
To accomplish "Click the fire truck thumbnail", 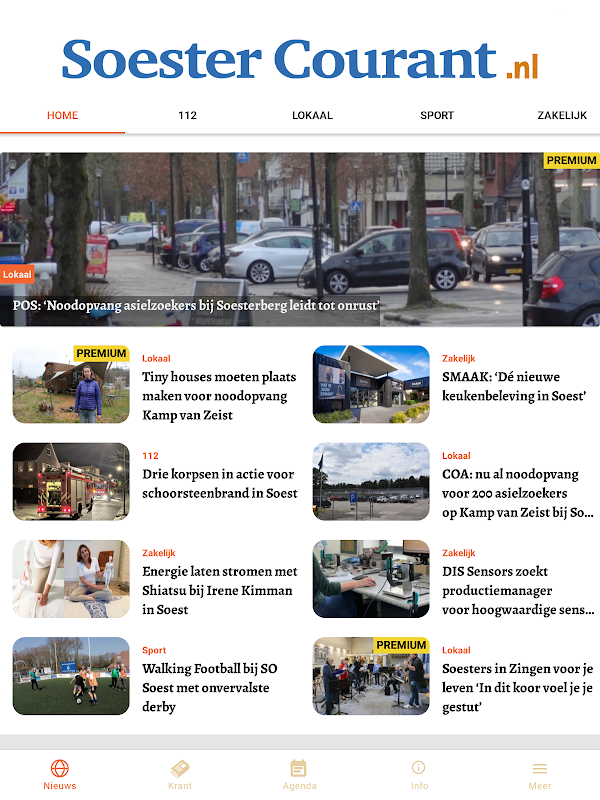I will tap(71, 482).
